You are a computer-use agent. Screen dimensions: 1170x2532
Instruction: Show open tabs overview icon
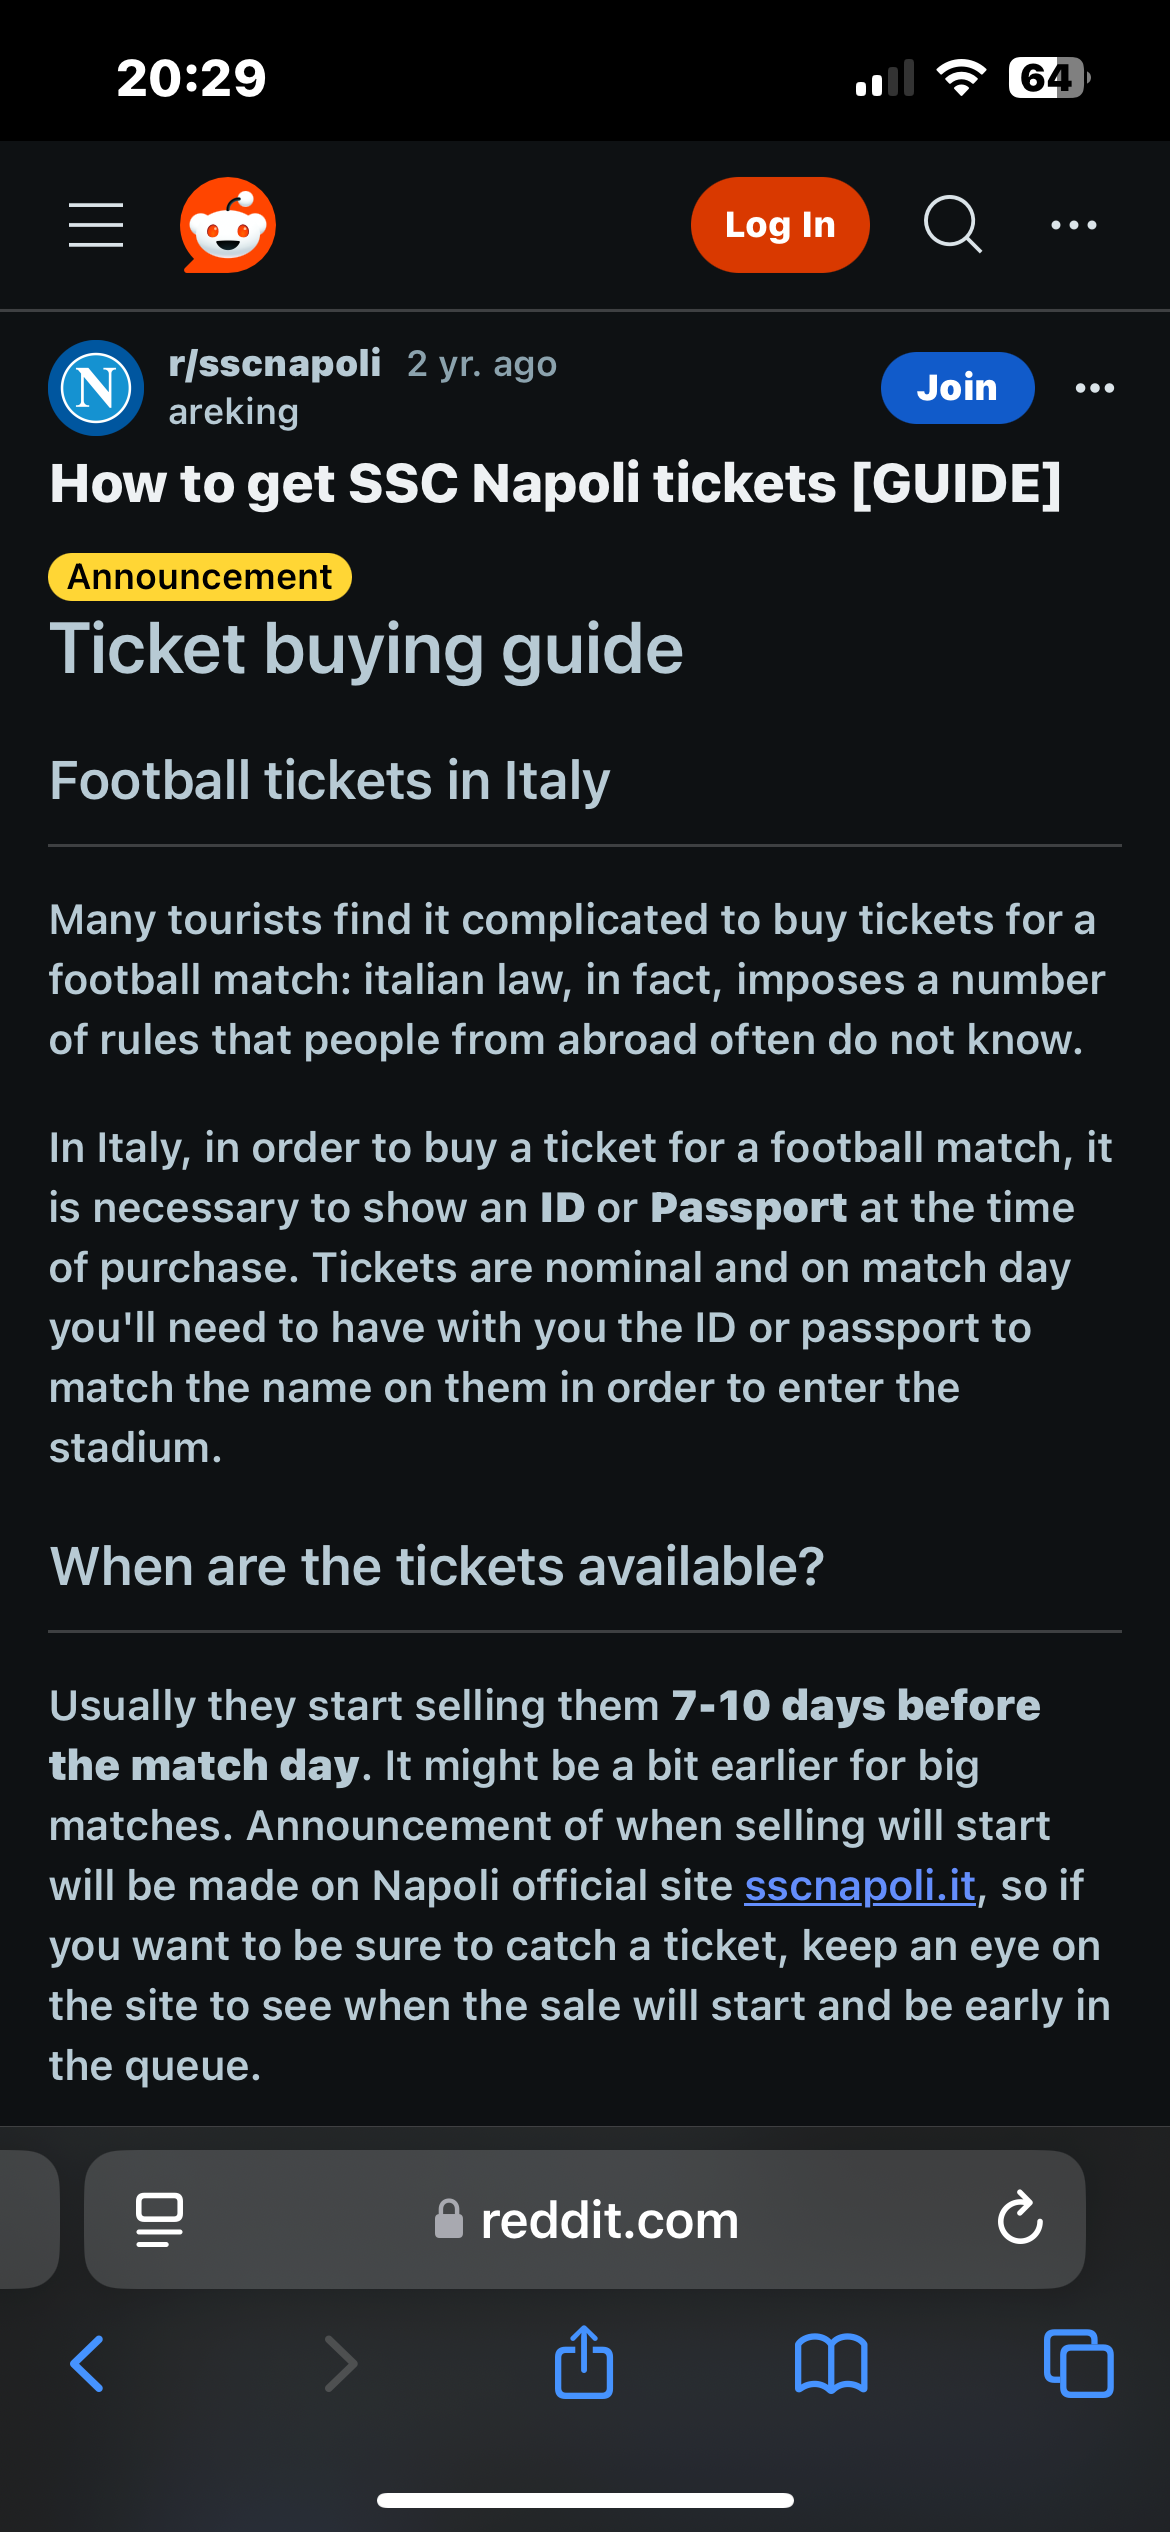(1078, 2364)
